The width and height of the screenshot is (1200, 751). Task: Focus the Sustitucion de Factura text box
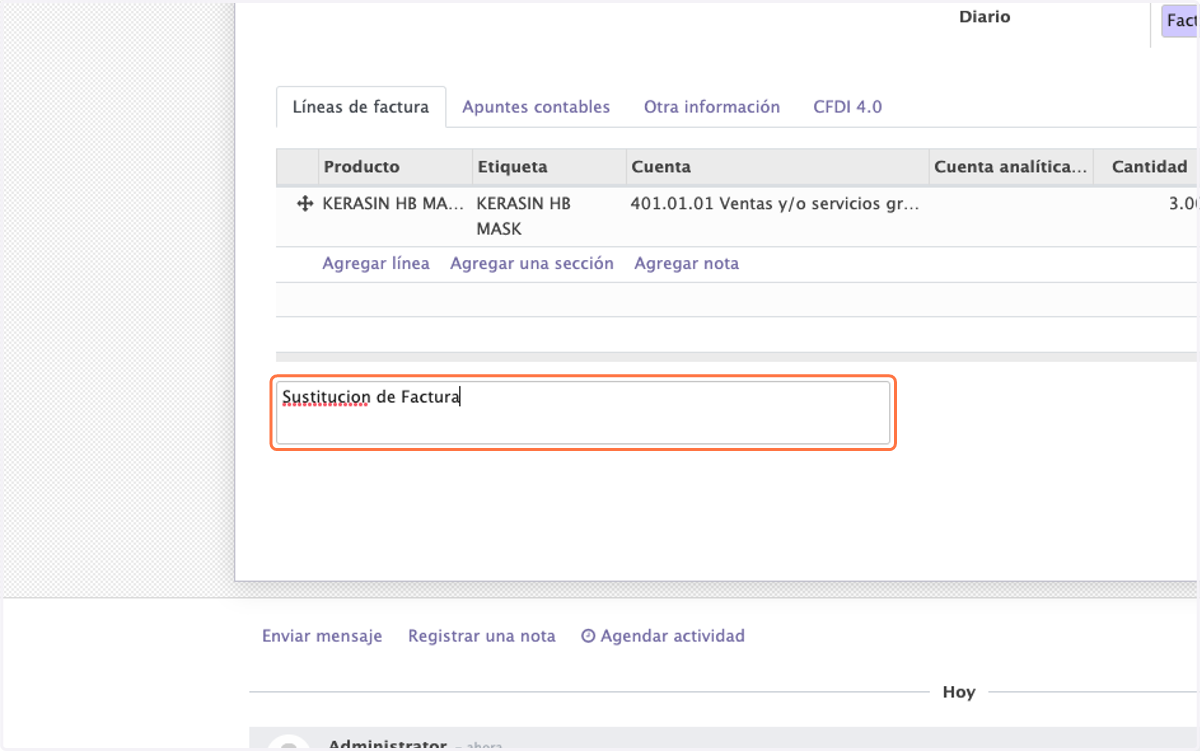(583, 412)
